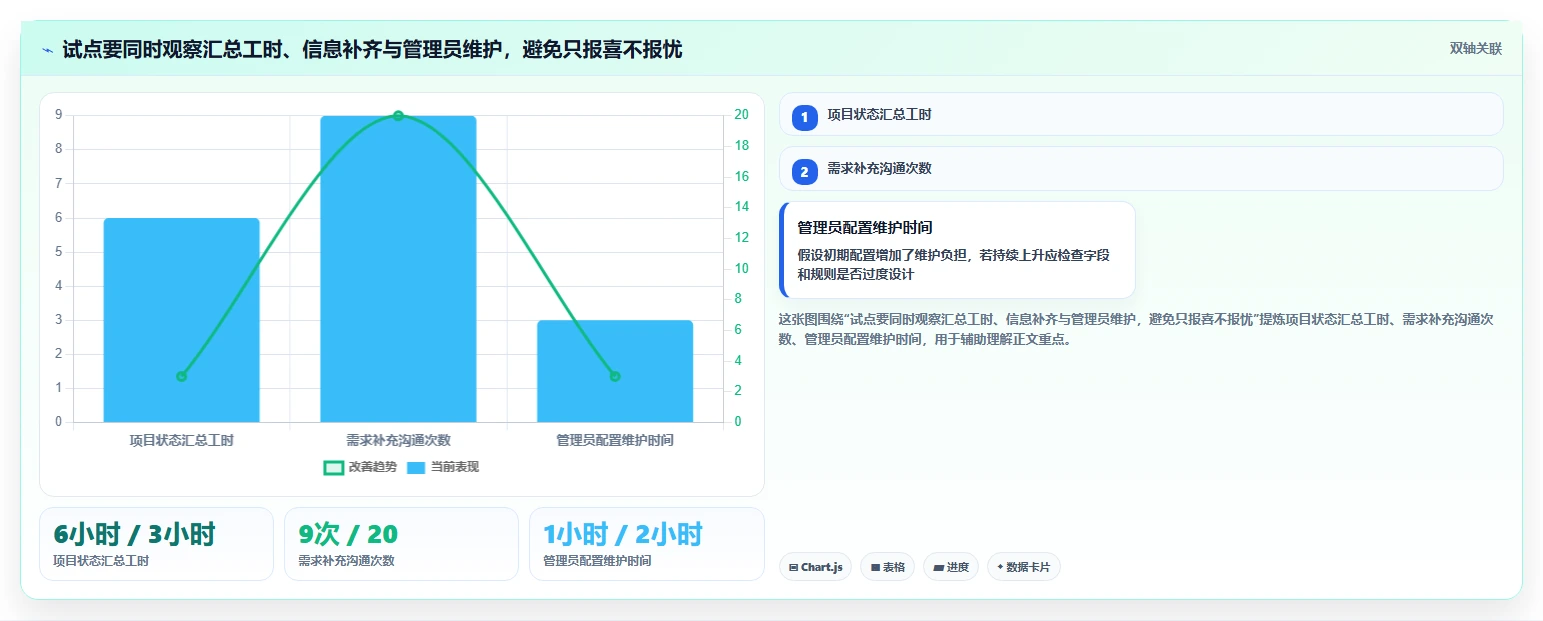This screenshot has height=621, width=1543.
Task: Open the 1小时 / 2小时 data card
Action: 647,544
